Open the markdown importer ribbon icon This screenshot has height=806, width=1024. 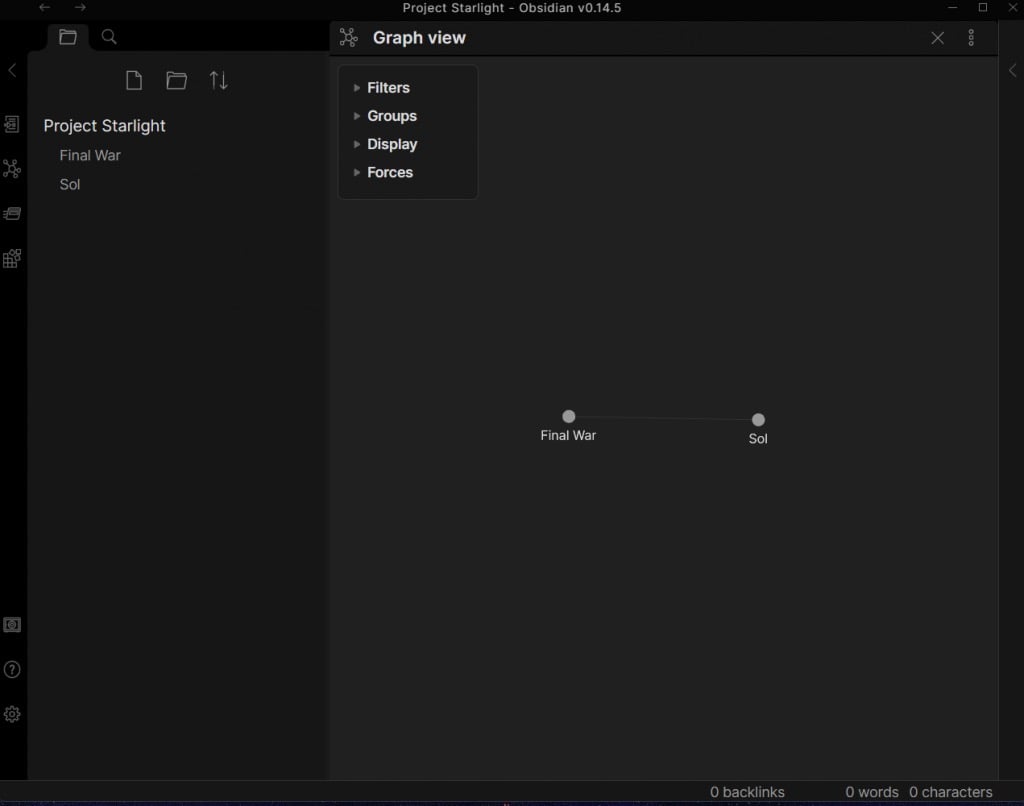[12, 258]
